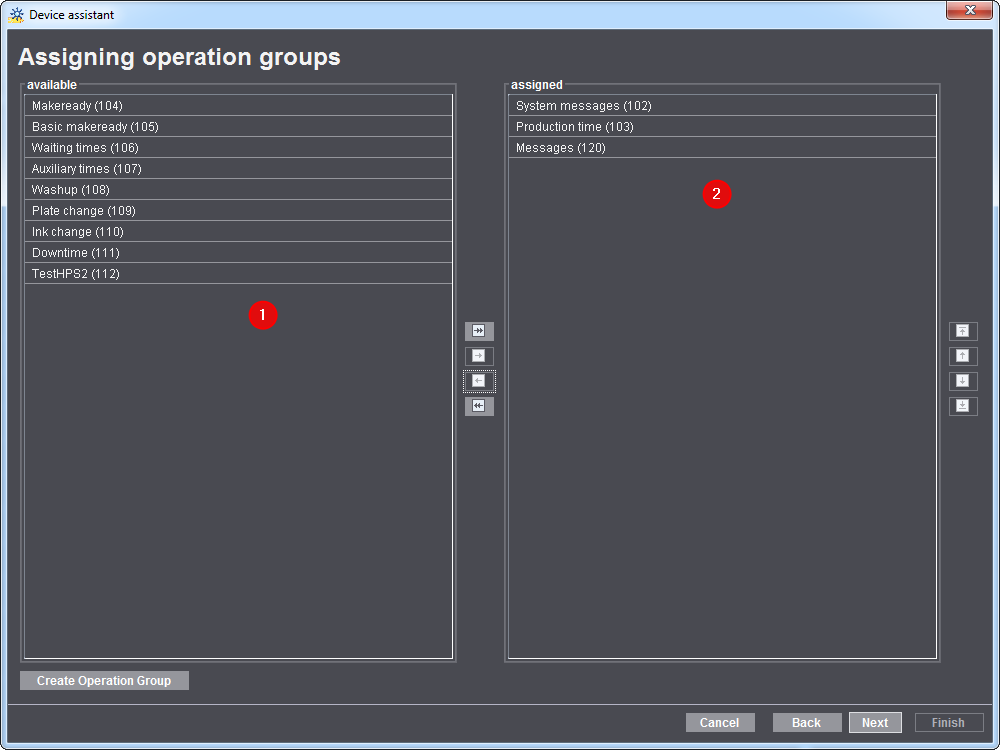Select Washup (108) operation group

(238, 190)
